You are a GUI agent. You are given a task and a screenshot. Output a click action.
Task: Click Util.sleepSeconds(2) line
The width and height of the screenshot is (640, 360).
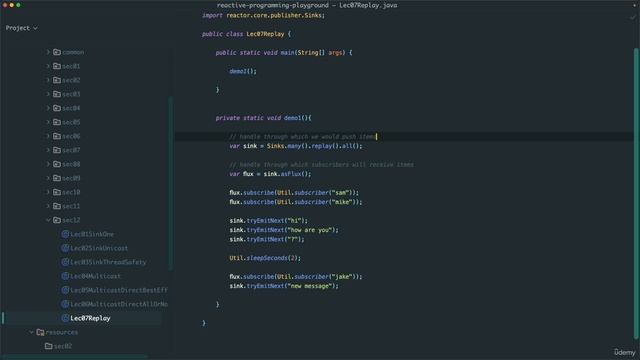(x=265, y=258)
